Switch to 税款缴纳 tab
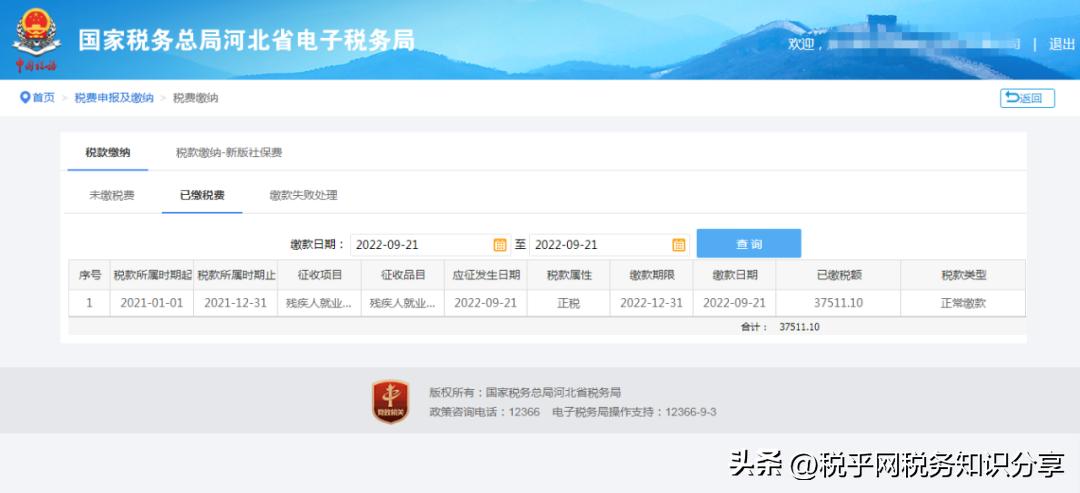Image resolution: width=1080 pixels, height=493 pixels. point(107,153)
